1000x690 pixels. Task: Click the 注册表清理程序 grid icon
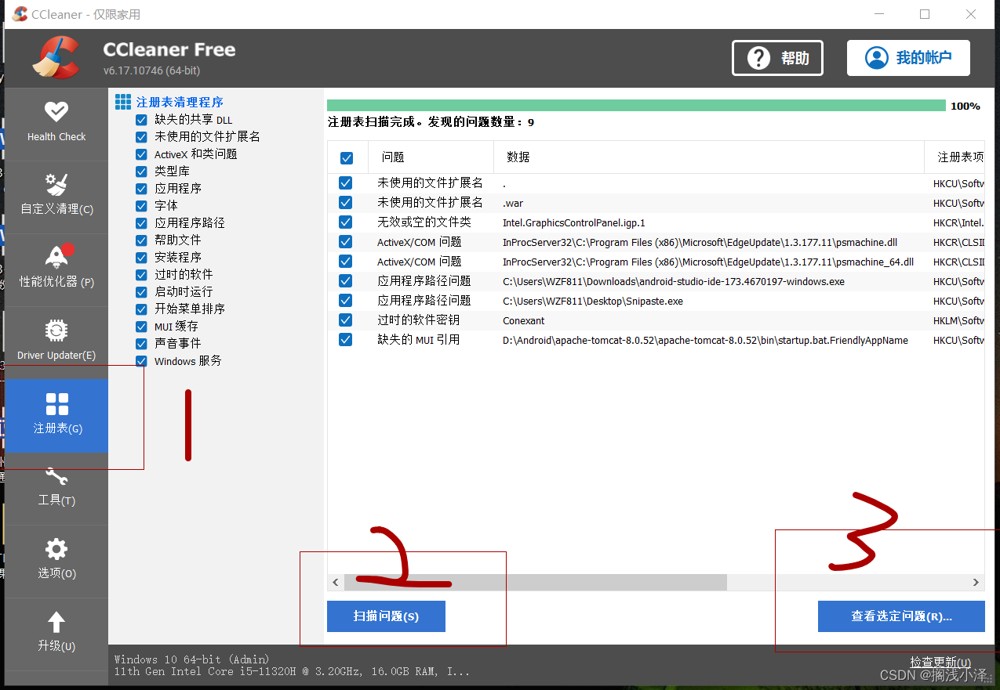pyautogui.click(x=123, y=102)
